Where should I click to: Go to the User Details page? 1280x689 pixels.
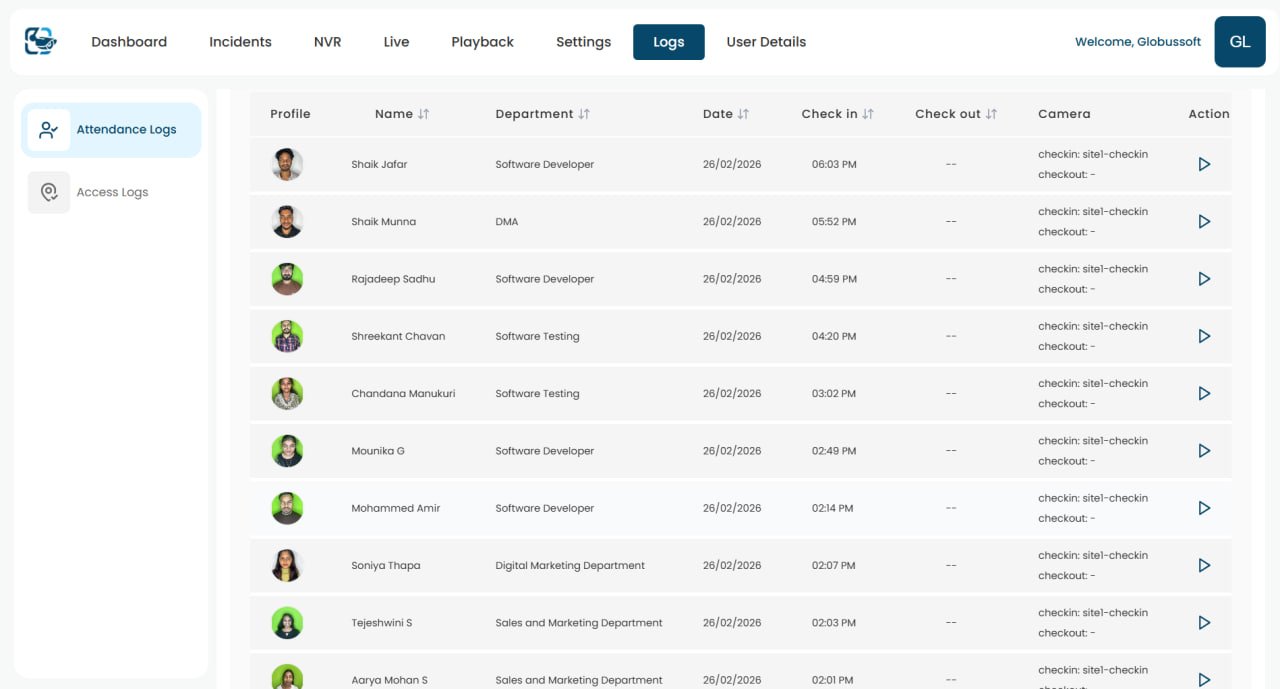(x=766, y=41)
